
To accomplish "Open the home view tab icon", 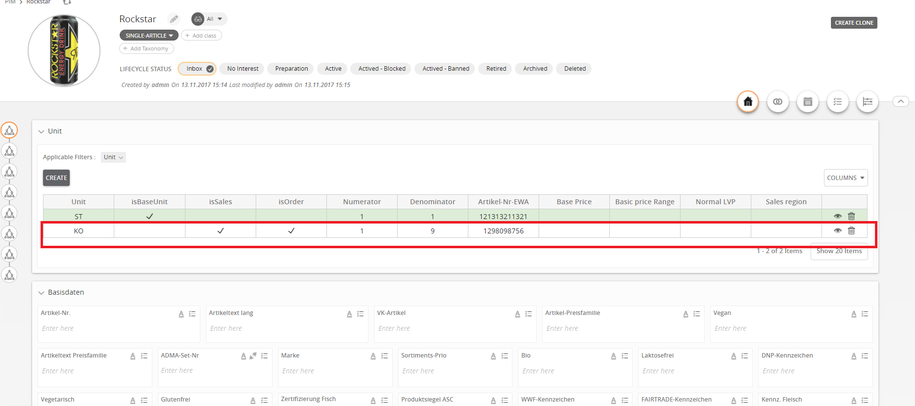I will 748,102.
